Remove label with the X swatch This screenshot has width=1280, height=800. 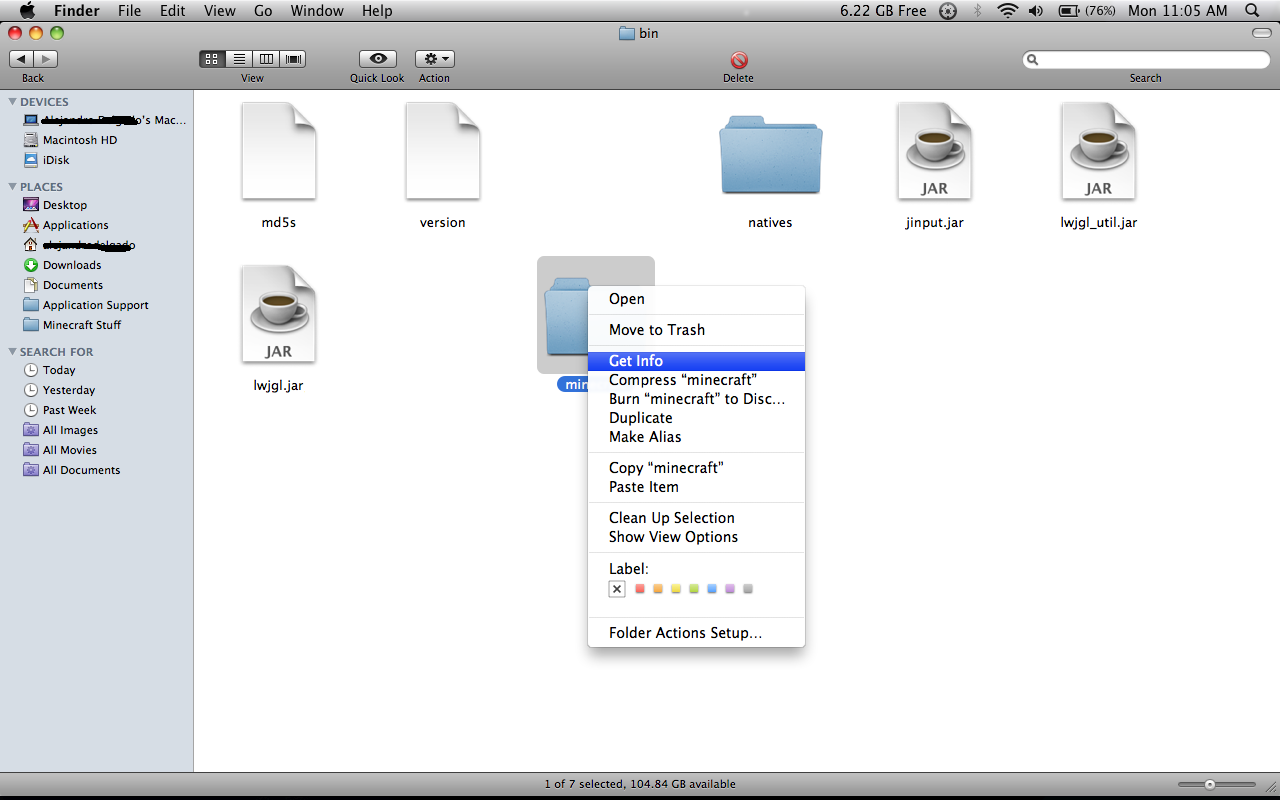click(x=617, y=589)
